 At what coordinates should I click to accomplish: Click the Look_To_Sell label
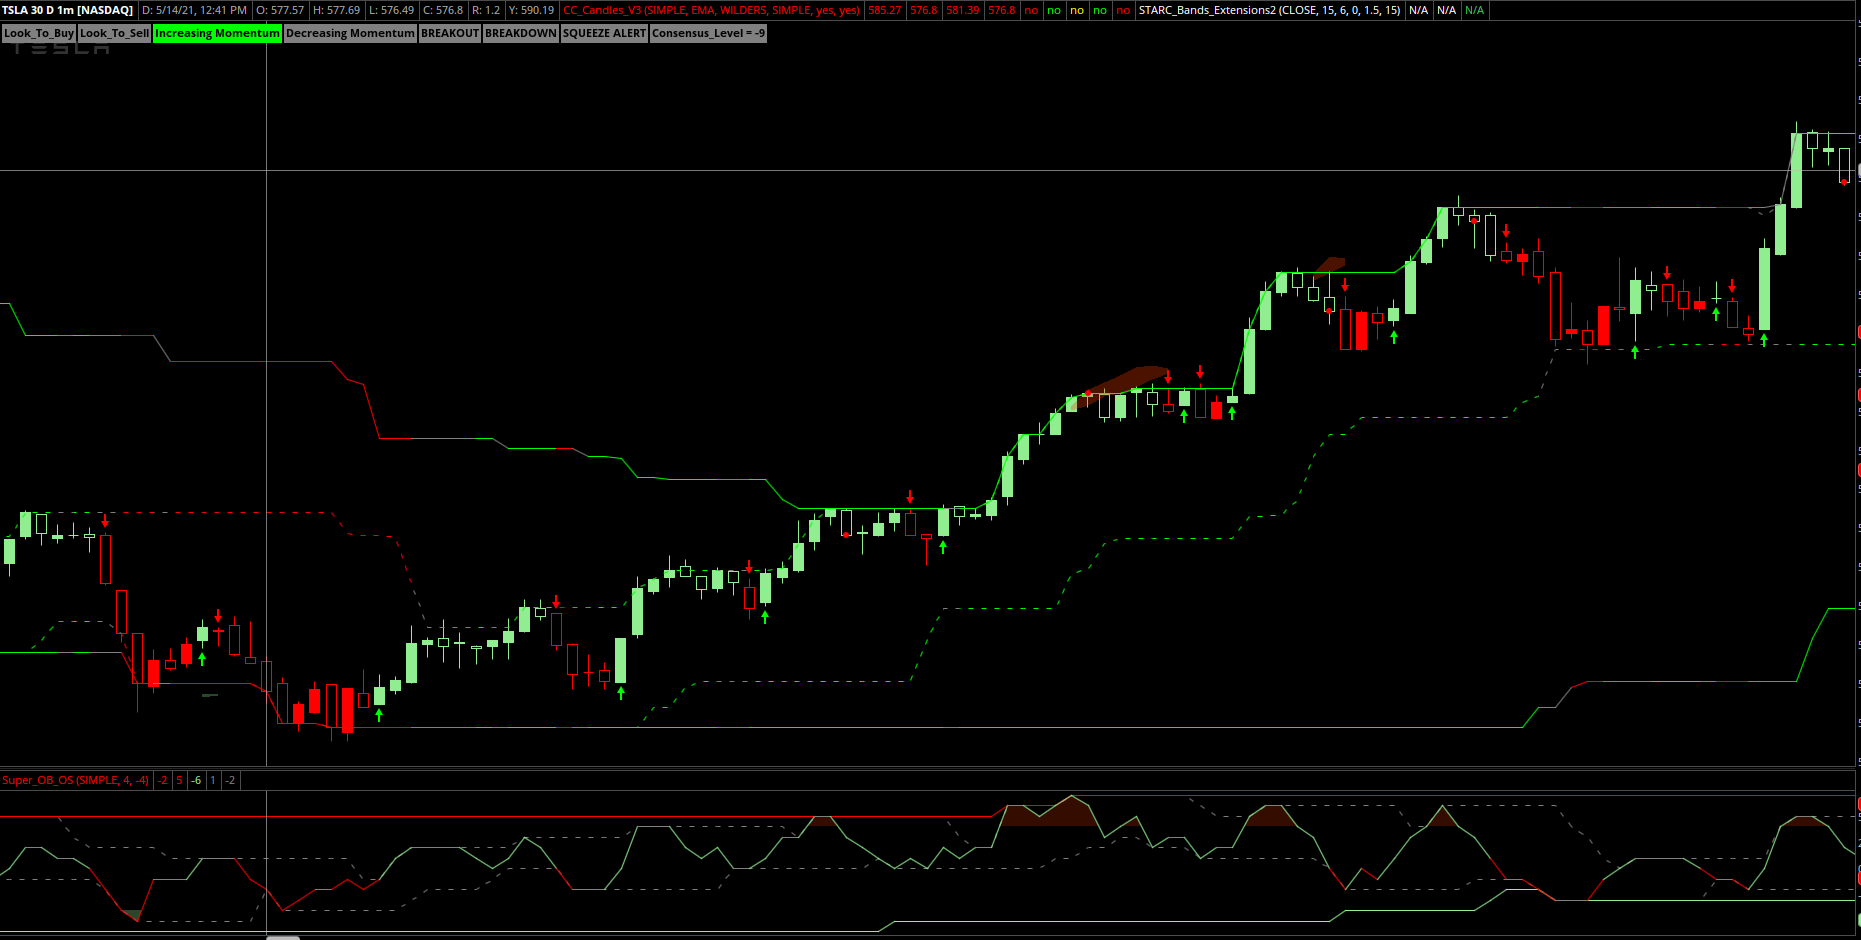115,33
